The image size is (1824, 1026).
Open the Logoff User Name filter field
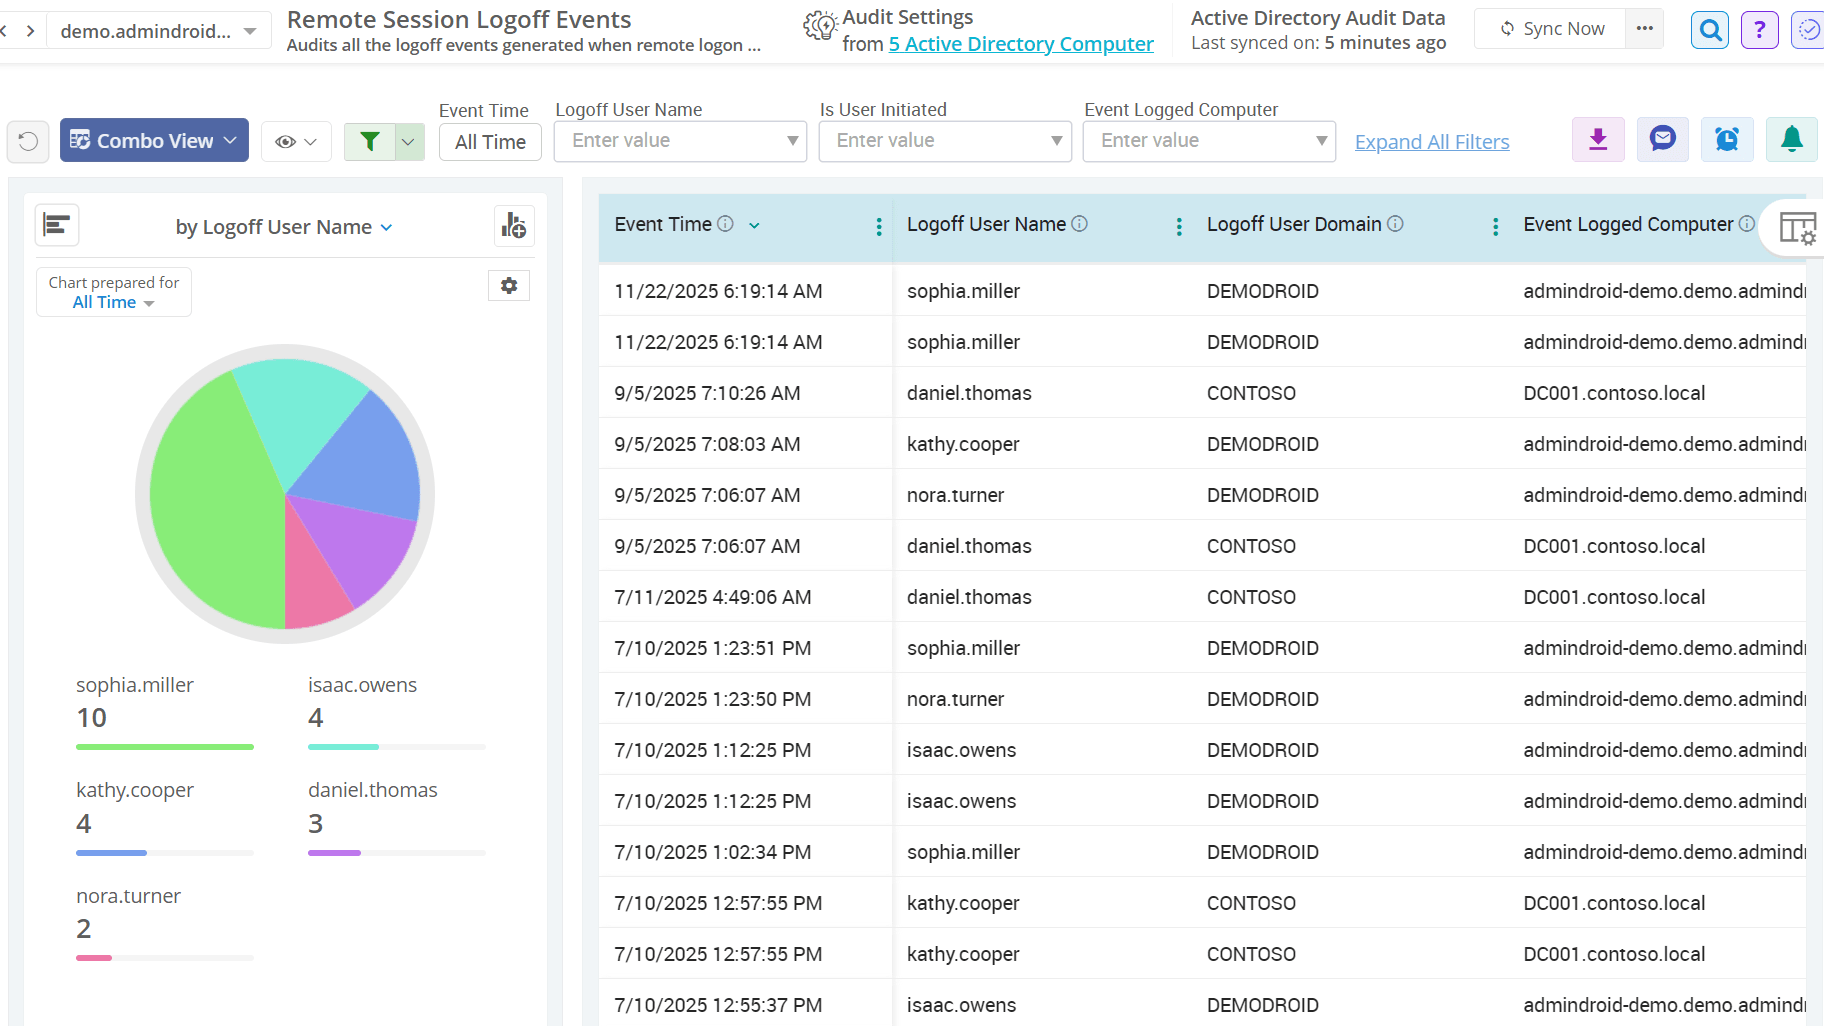[x=680, y=141]
